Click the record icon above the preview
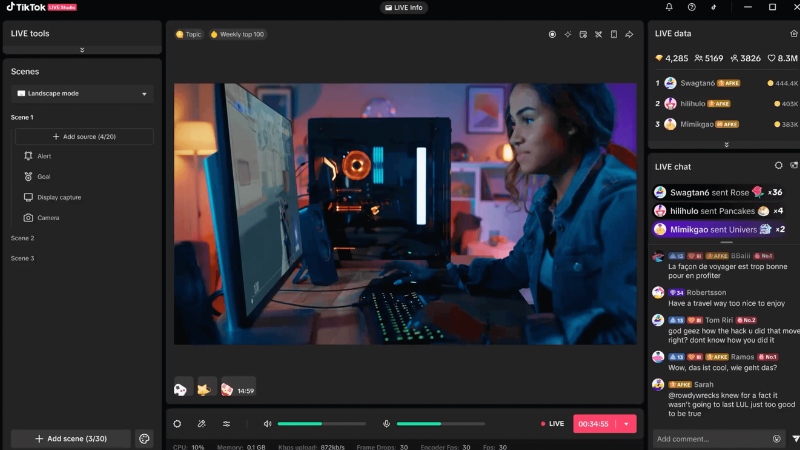Image resolution: width=800 pixels, height=450 pixels. [552, 34]
